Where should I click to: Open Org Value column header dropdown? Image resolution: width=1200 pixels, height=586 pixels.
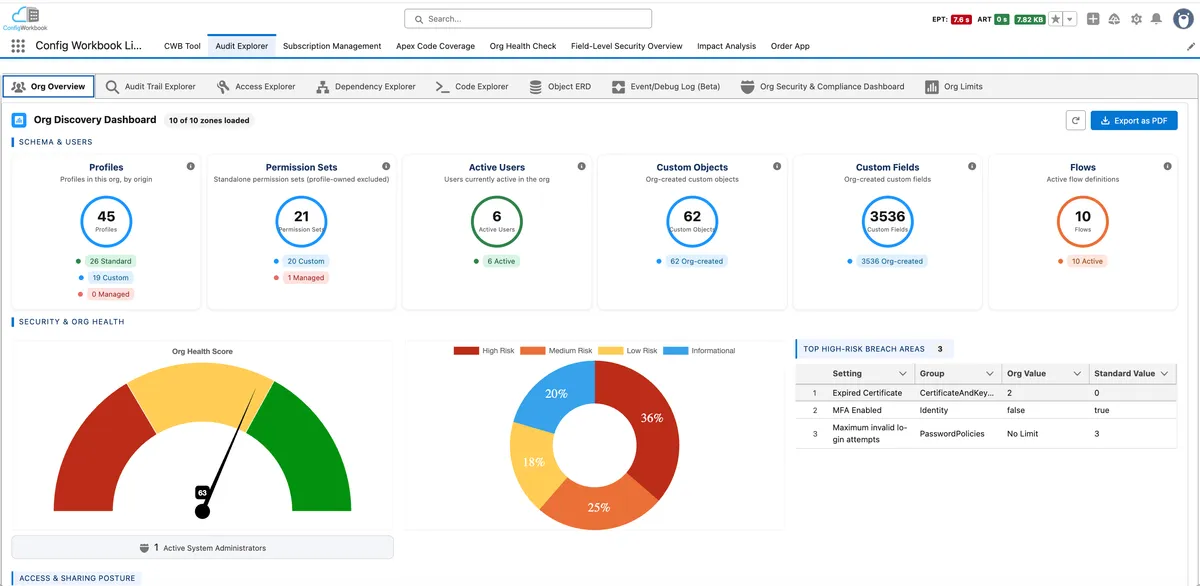tap(1077, 374)
